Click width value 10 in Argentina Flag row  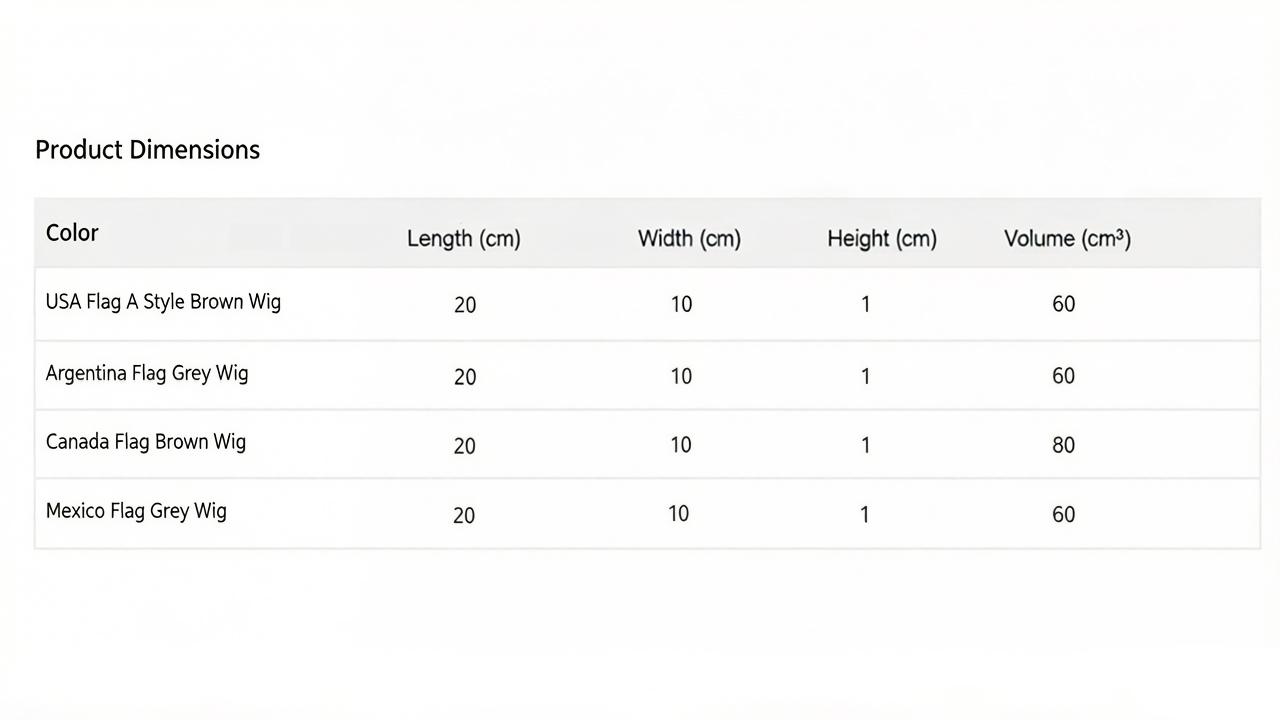[x=681, y=377]
